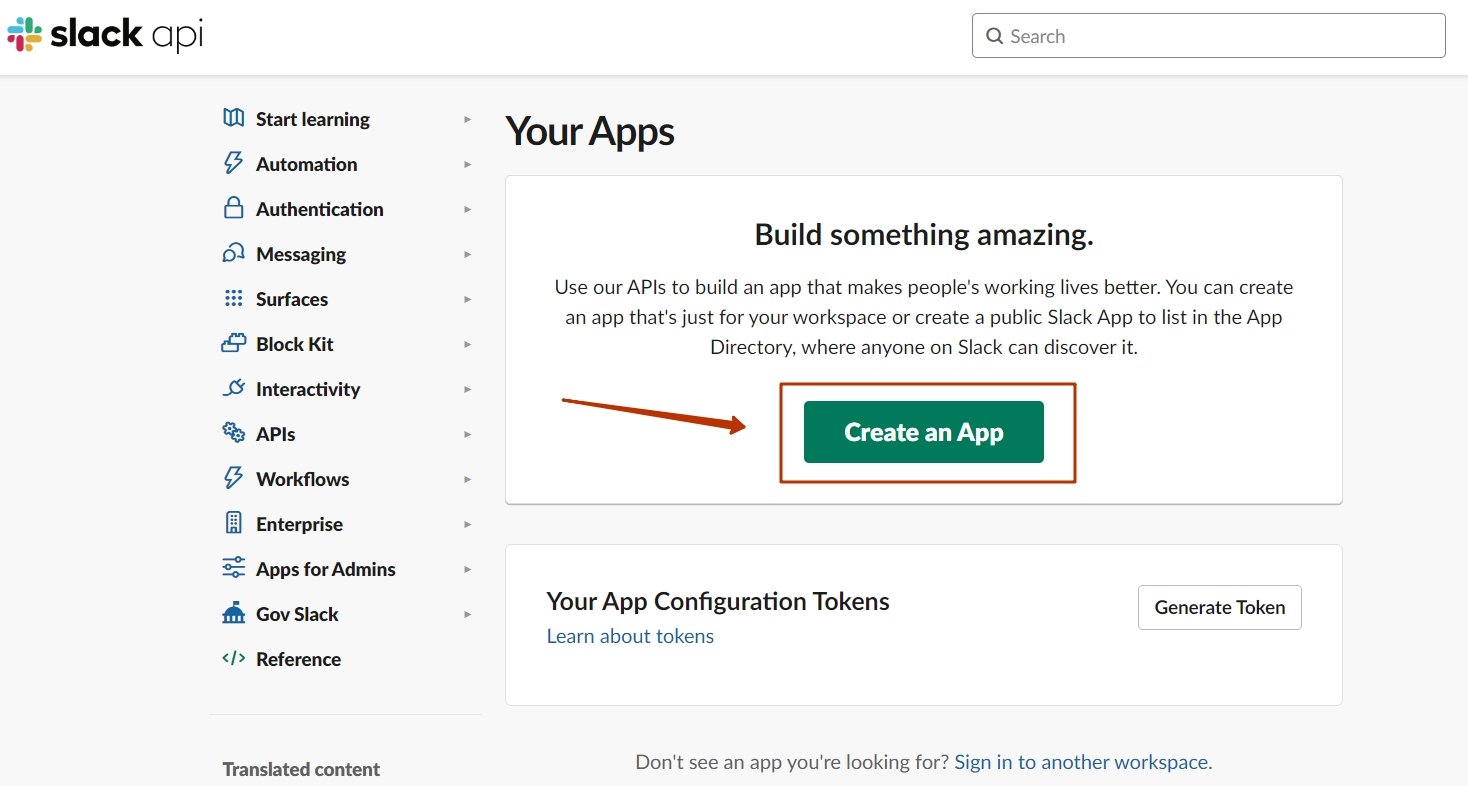Follow the Learn about tokens link

click(x=630, y=636)
